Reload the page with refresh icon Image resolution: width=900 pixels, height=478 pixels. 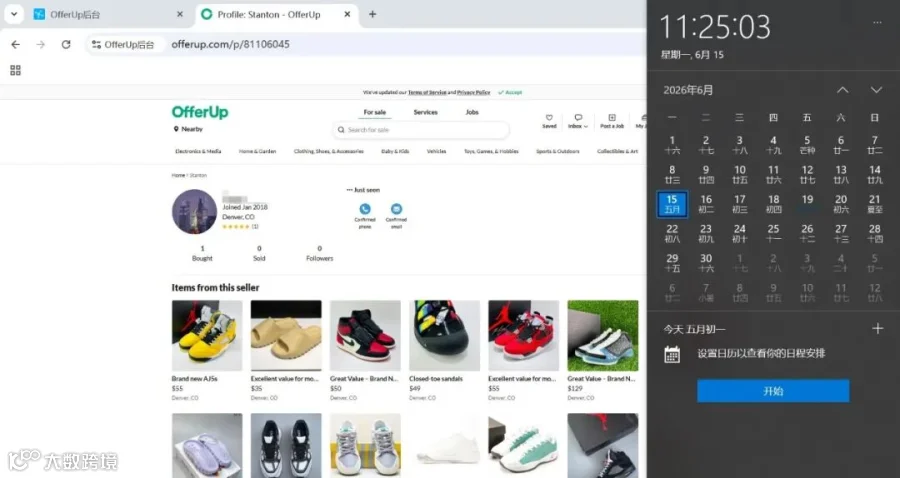click(x=66, y=44)
